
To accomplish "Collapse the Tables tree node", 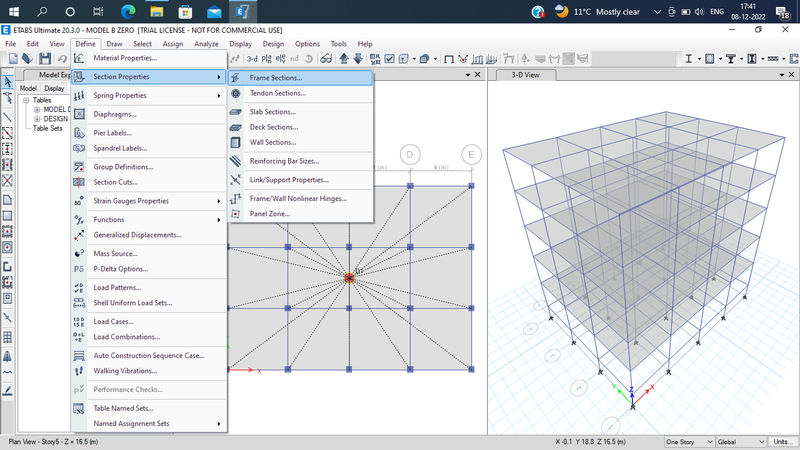I will point(26,101).
